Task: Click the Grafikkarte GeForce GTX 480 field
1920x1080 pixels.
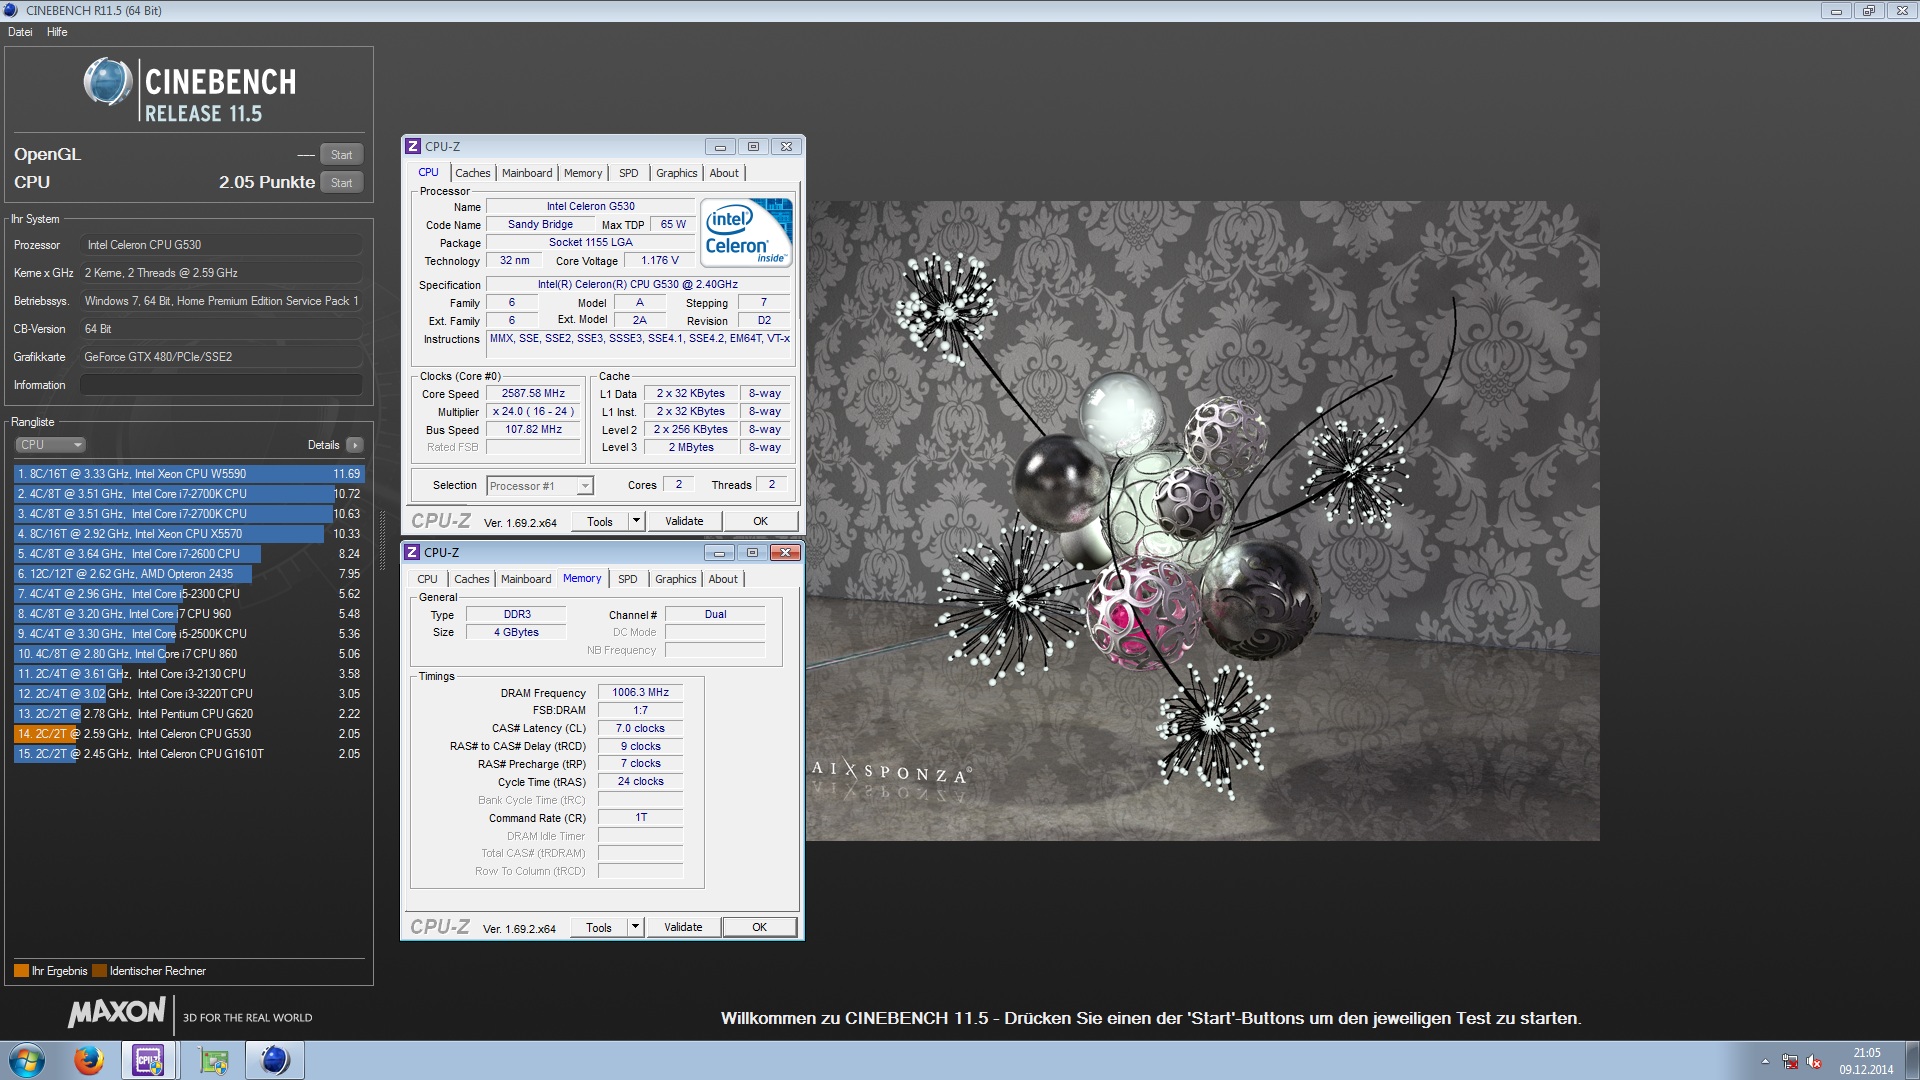Action: click(x=221, y=357)
